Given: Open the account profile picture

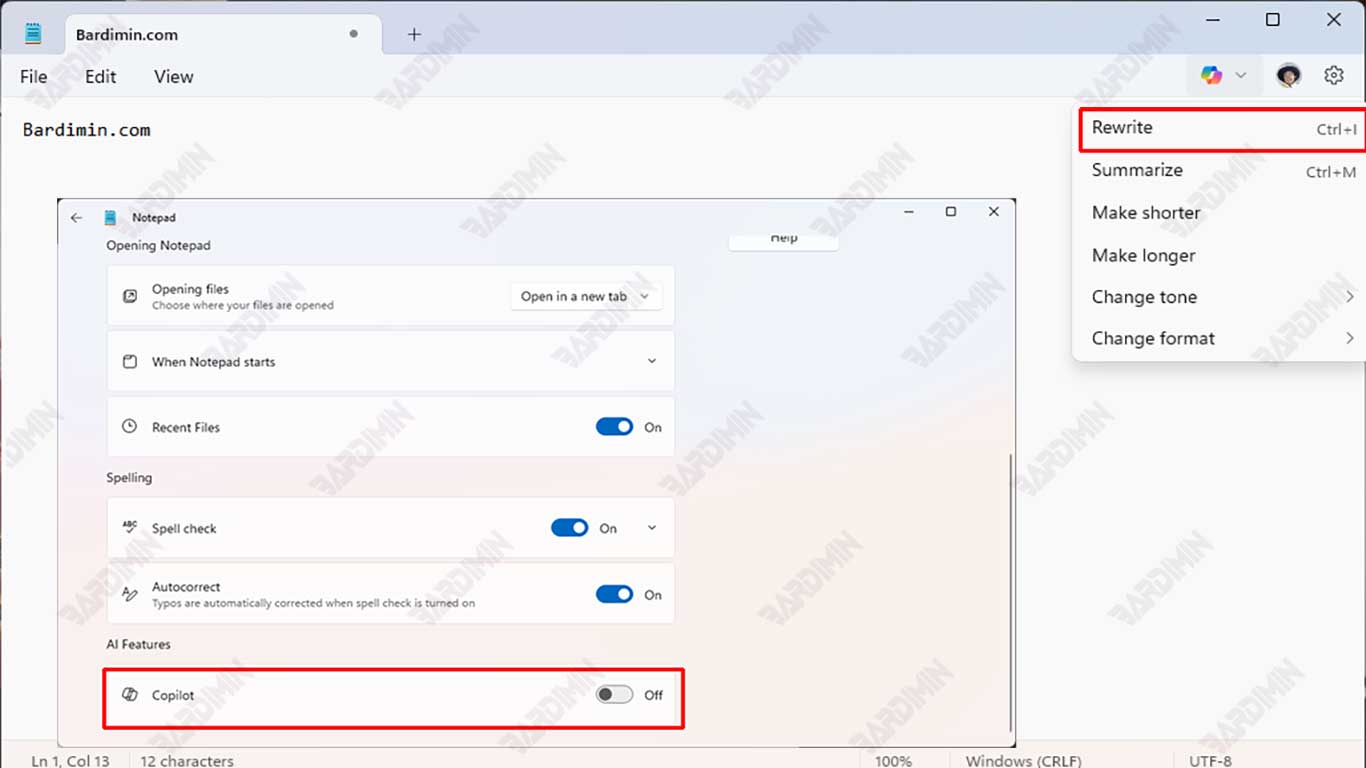Looking at the screenshot, I should (1288, 75).
